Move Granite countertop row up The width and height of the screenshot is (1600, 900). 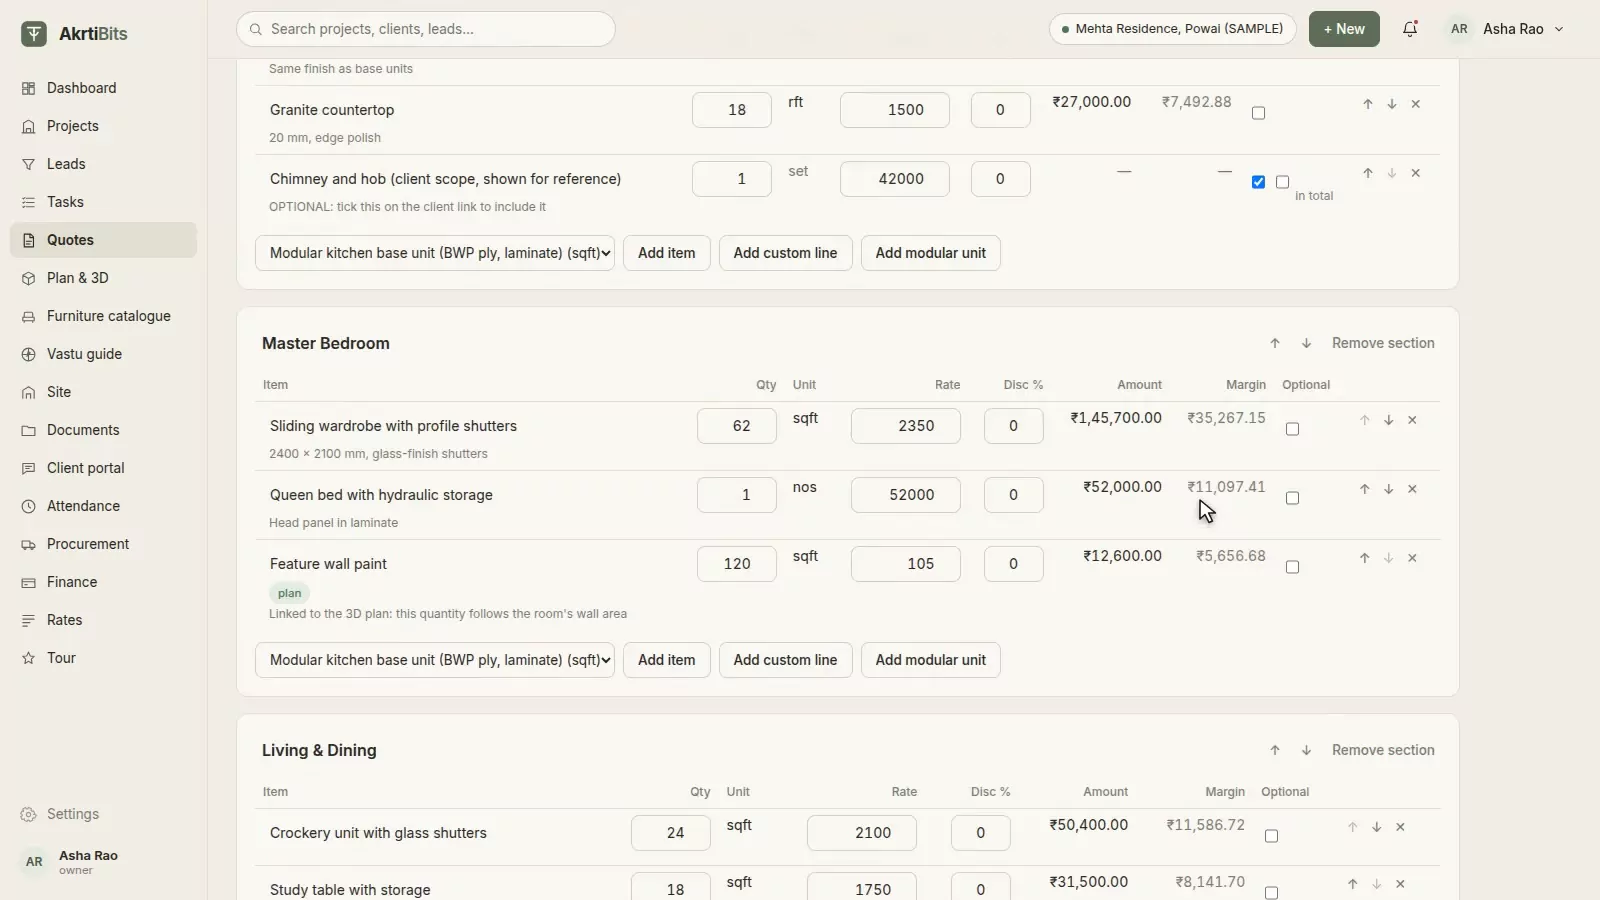[x=1368, y=104]
